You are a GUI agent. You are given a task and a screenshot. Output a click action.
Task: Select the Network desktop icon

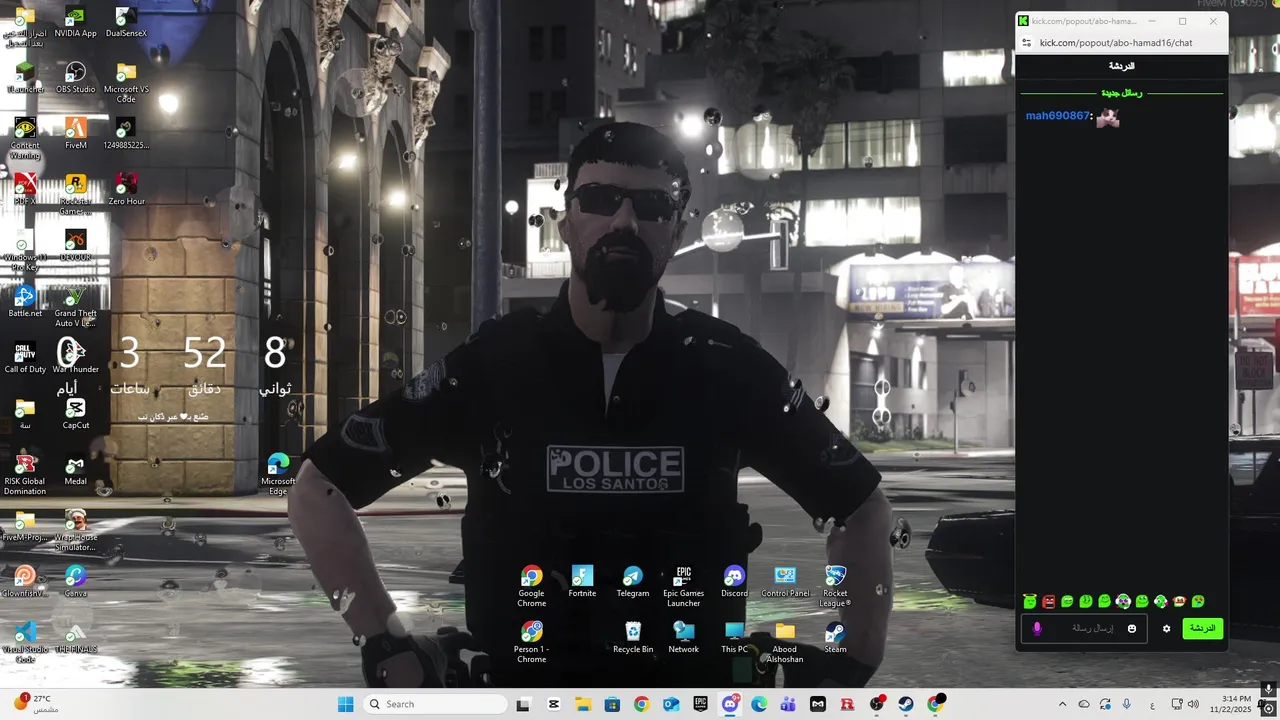(x=683, y=638)
